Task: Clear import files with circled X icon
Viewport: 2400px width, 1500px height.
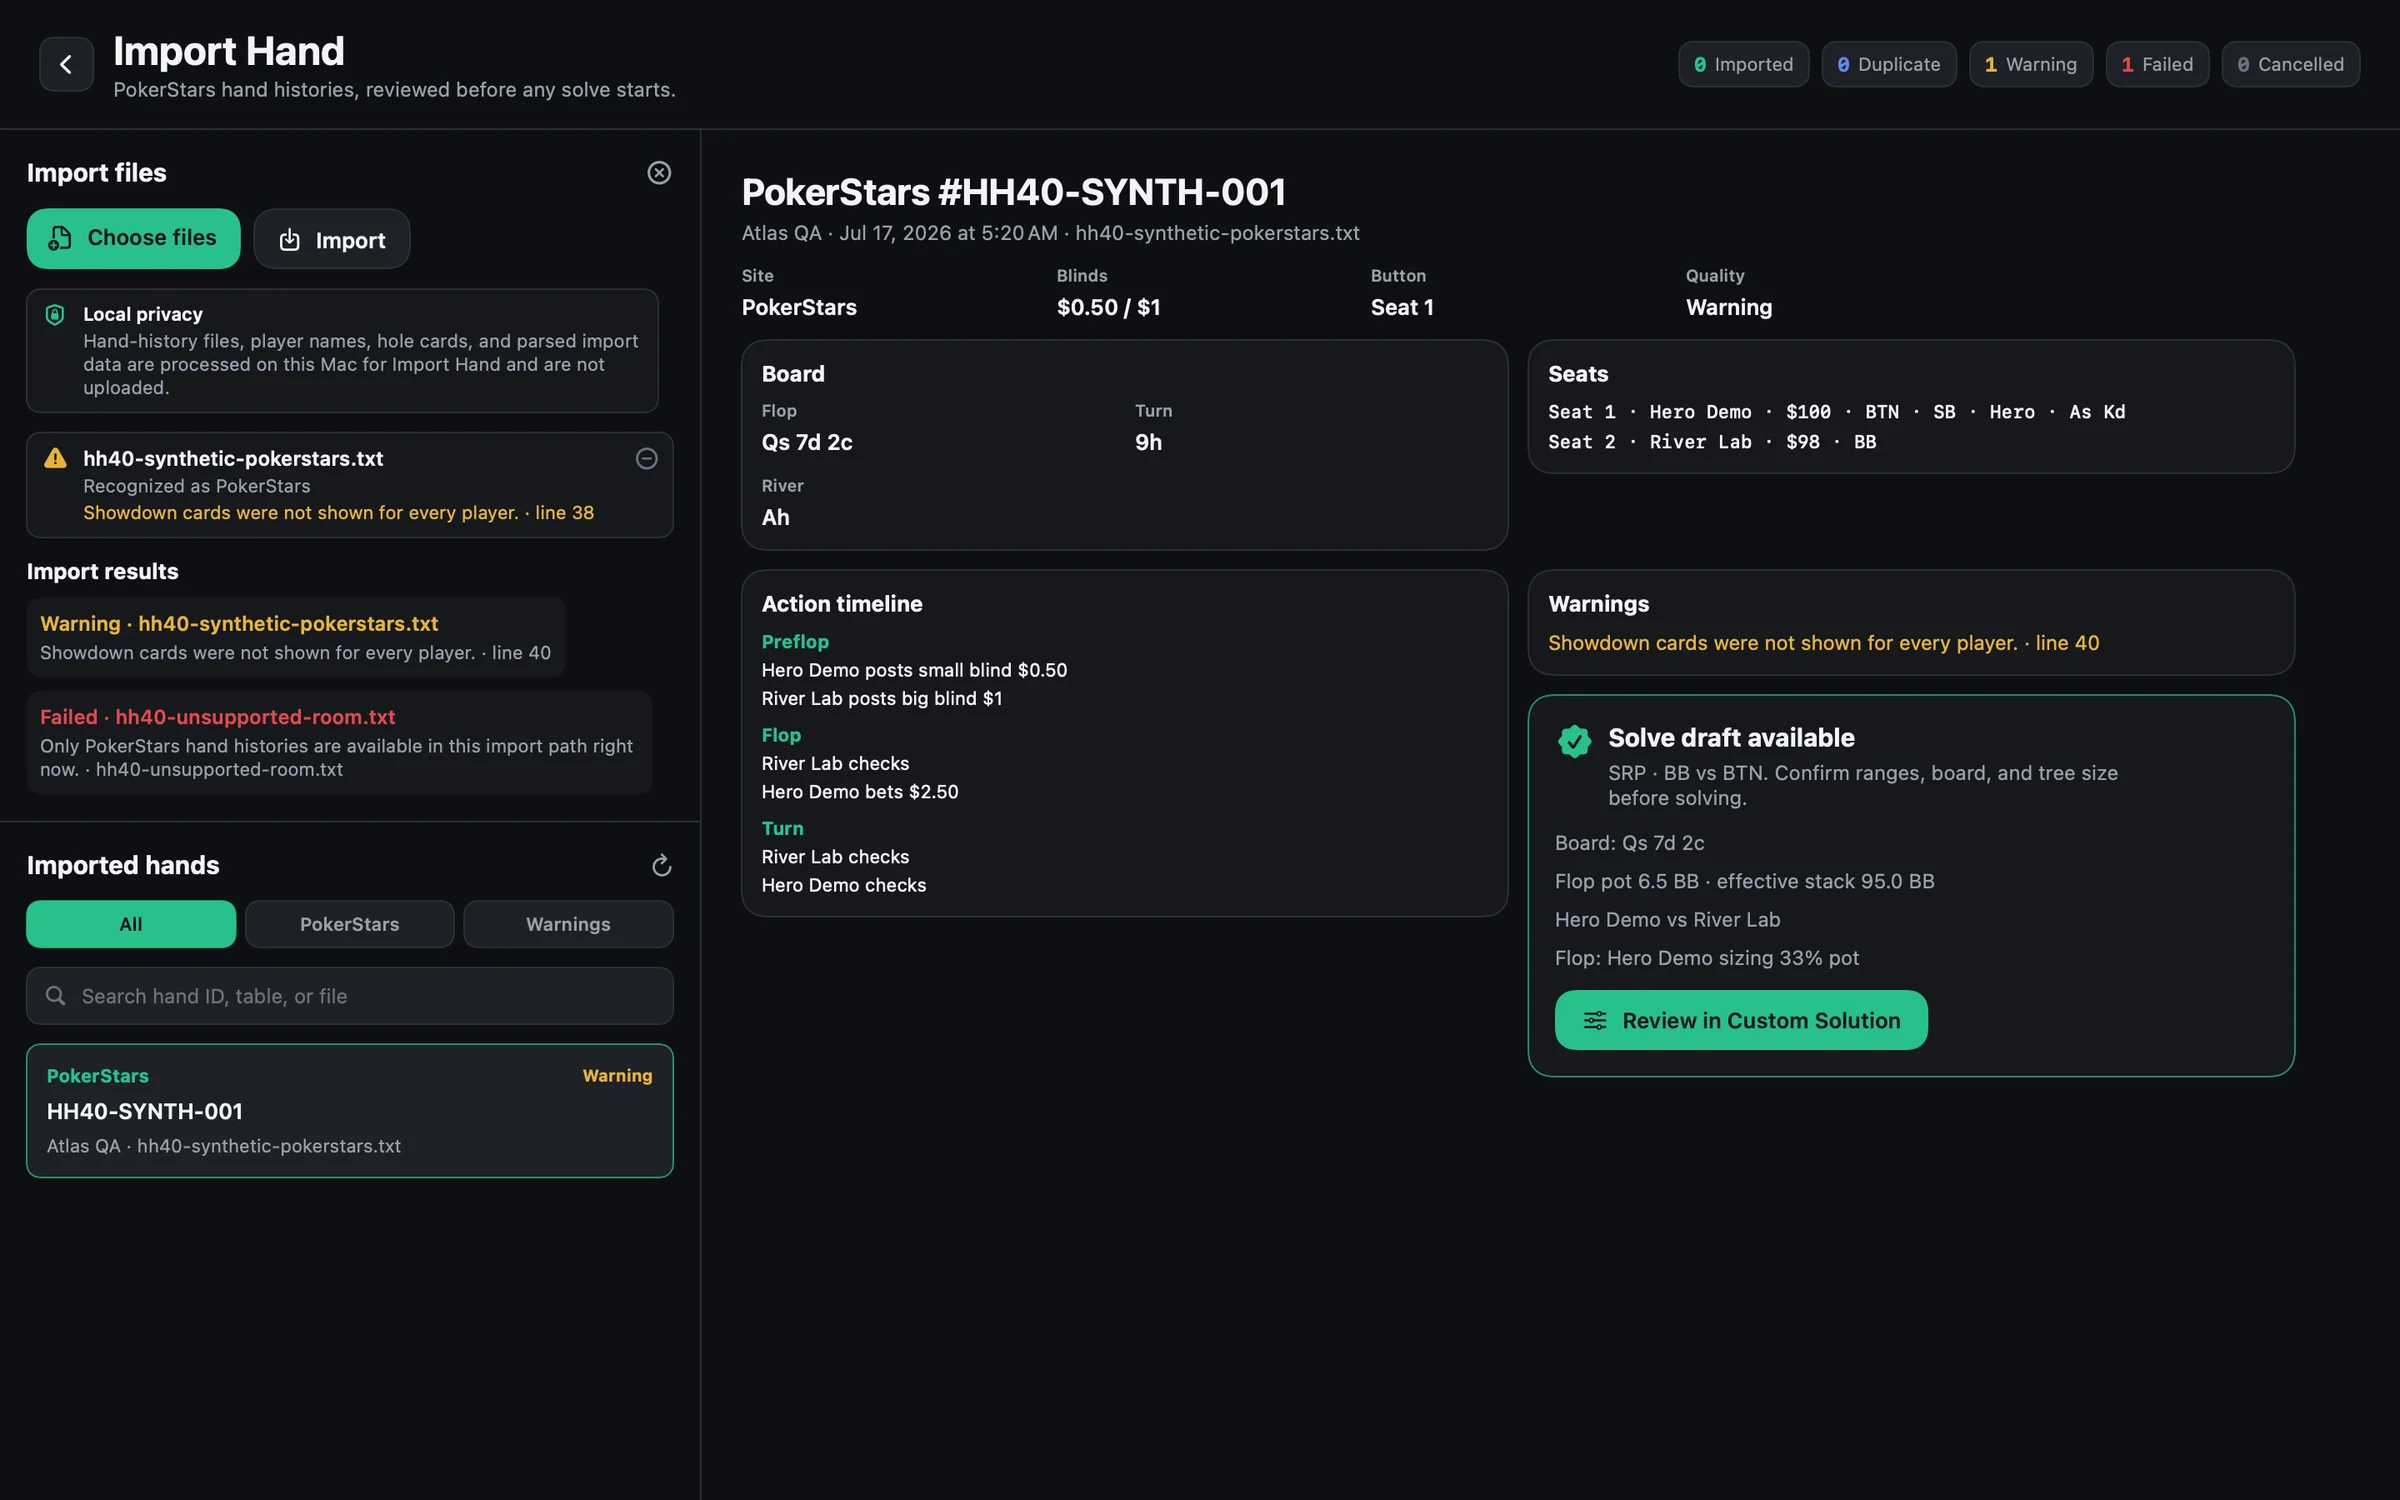Action: (659, 173)
